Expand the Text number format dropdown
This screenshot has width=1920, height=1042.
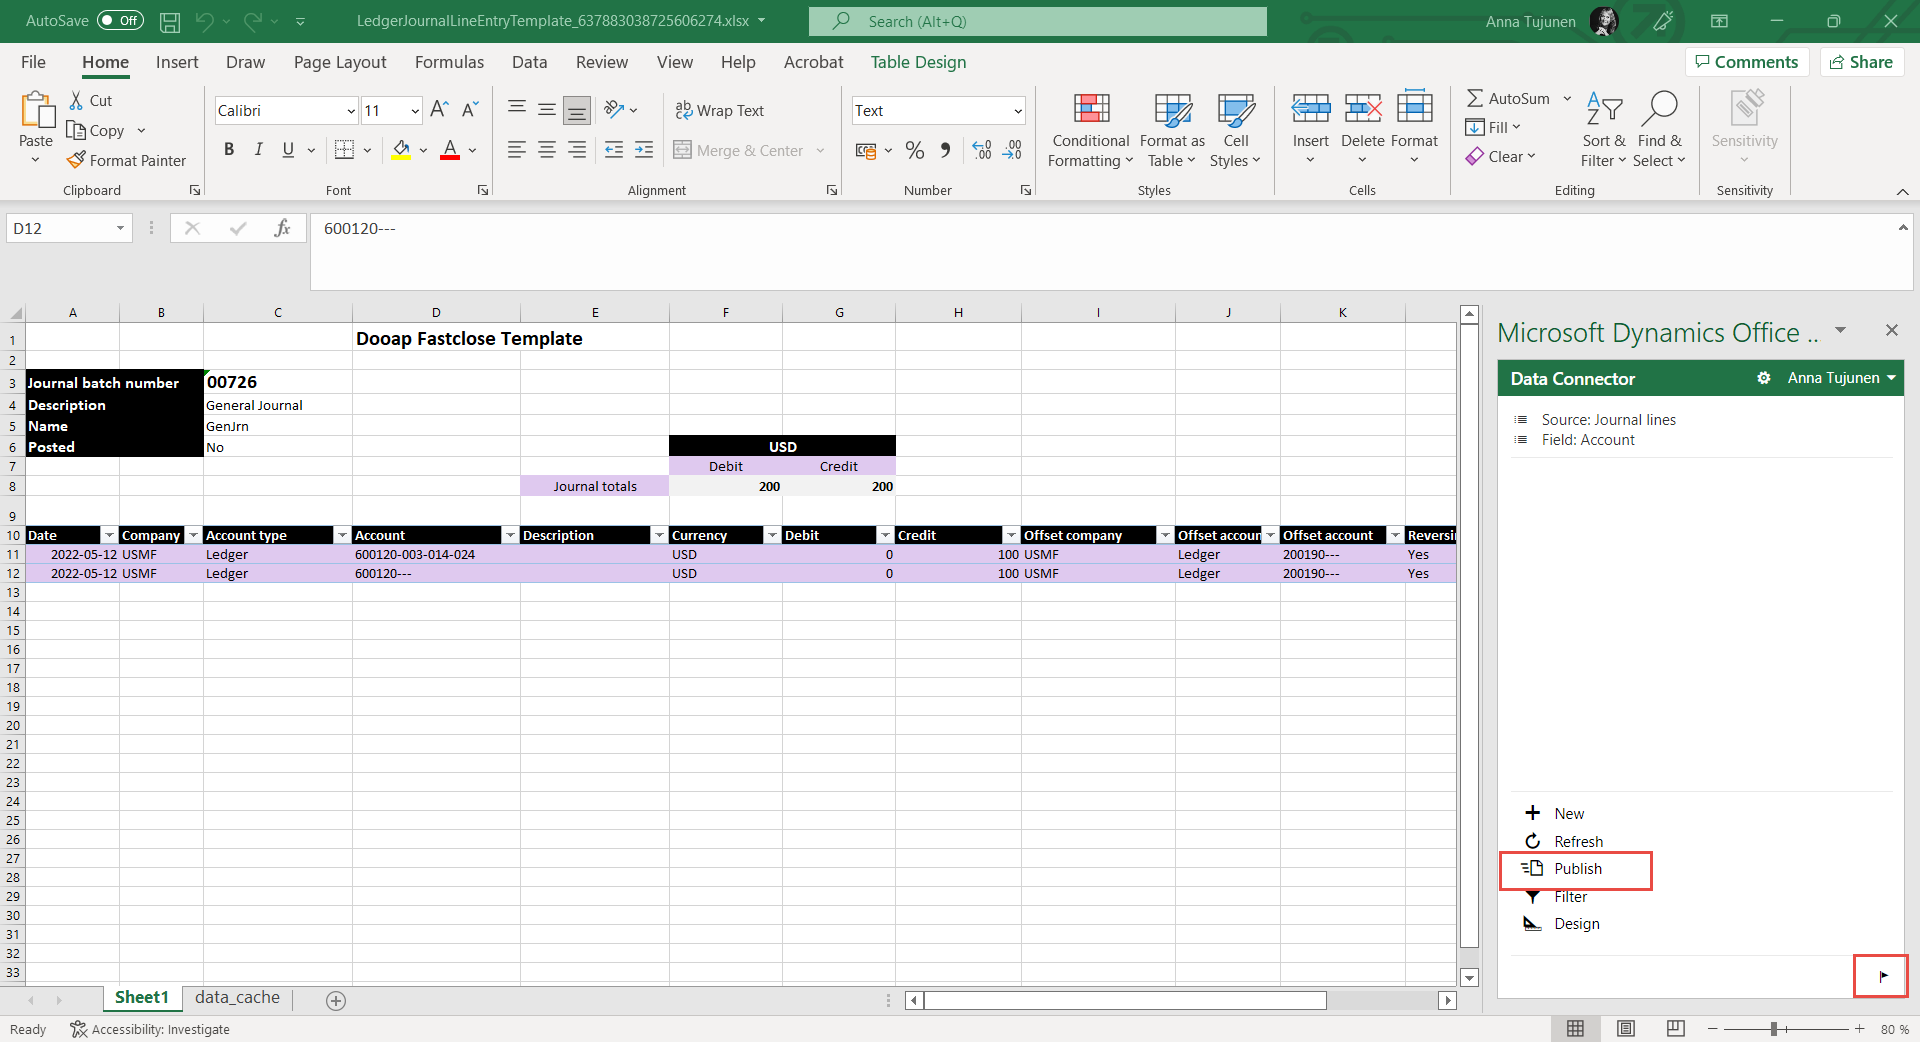click(1018, 111)
